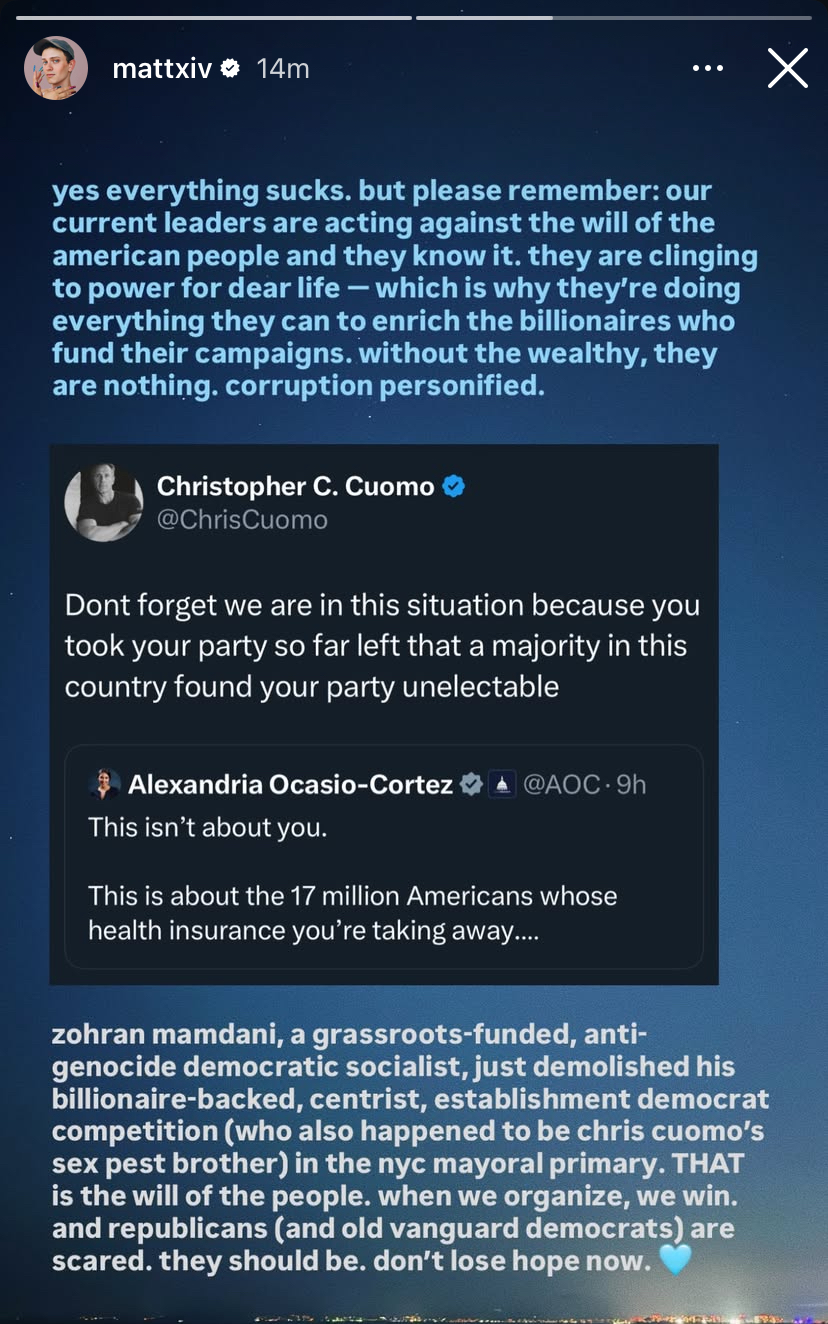
Task: Tap the mattxiv username
Action: 162,69
